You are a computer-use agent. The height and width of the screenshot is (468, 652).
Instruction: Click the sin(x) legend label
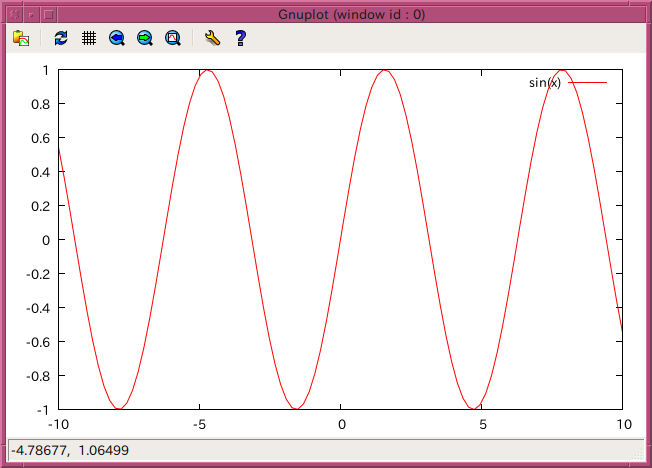coord(545,83)
